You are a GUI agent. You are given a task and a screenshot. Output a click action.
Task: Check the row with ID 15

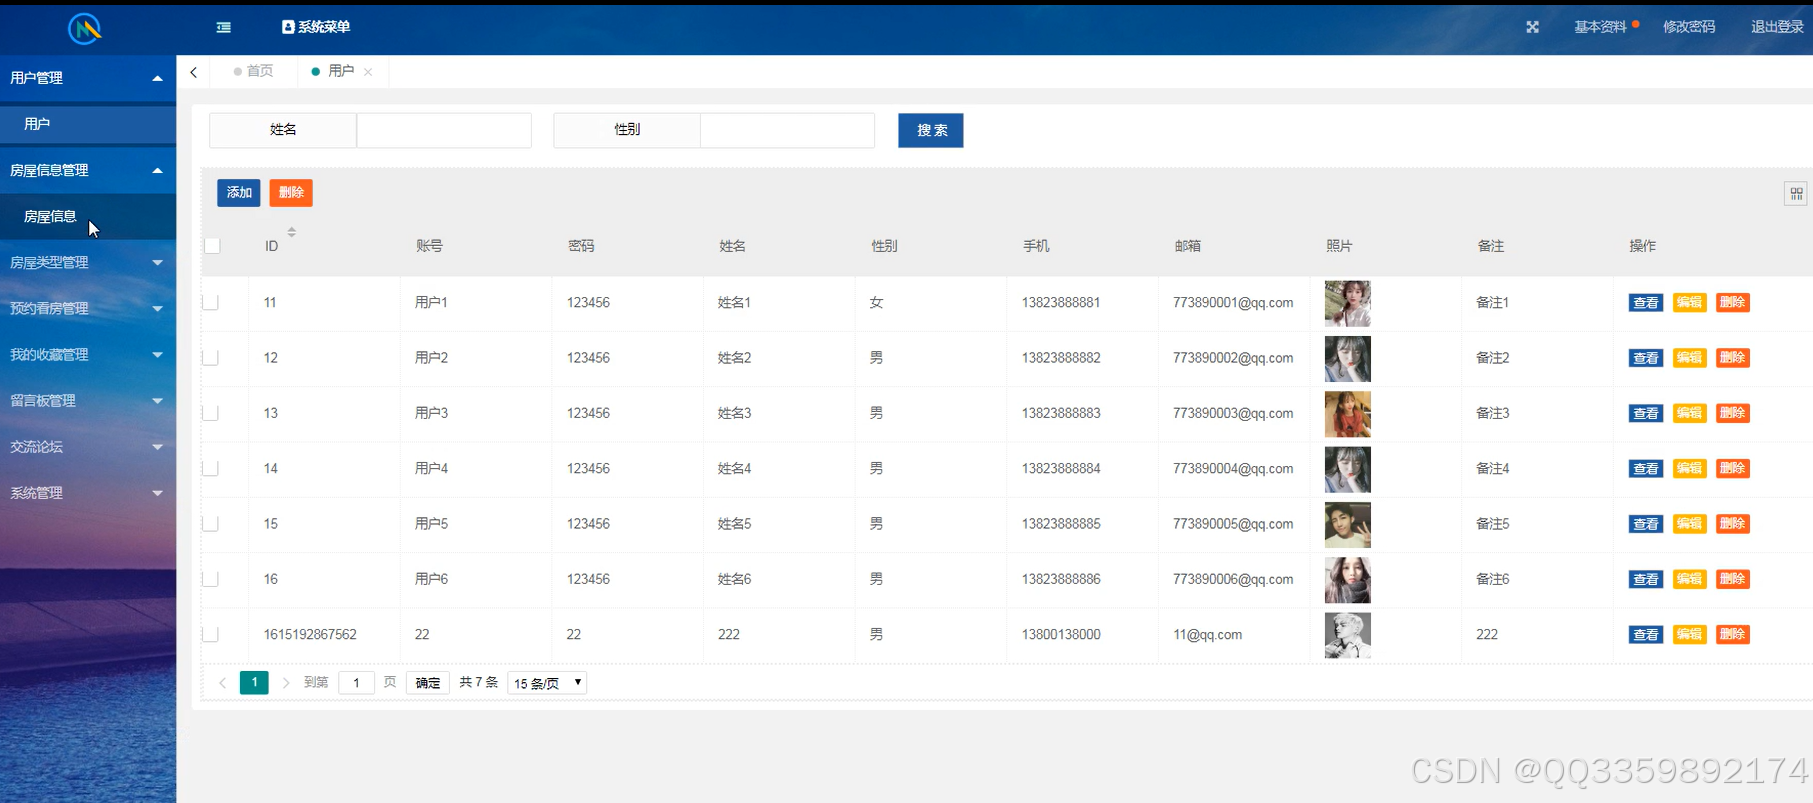211,524
